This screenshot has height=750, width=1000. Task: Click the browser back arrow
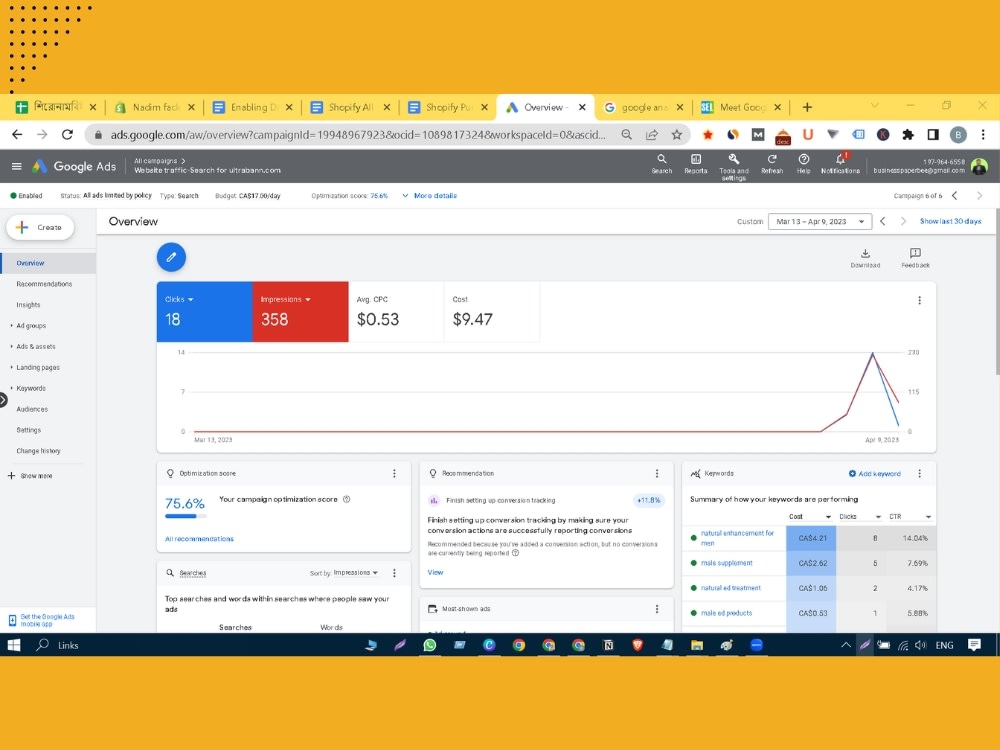[17, 135]
